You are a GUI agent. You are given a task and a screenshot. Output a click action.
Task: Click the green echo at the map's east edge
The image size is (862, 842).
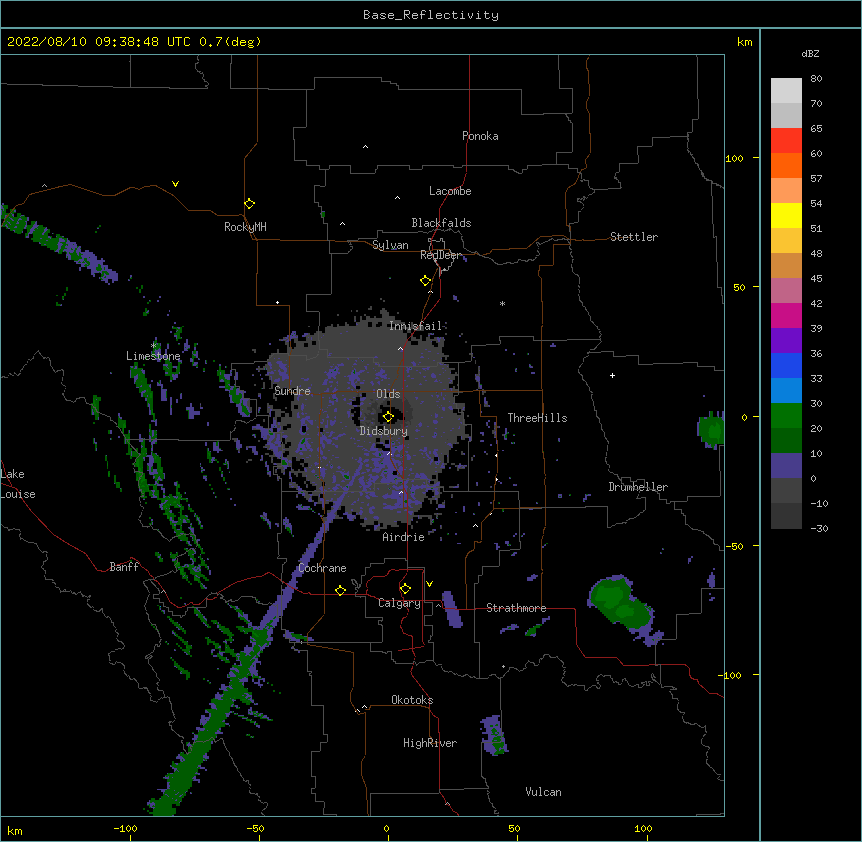point(711,429)
